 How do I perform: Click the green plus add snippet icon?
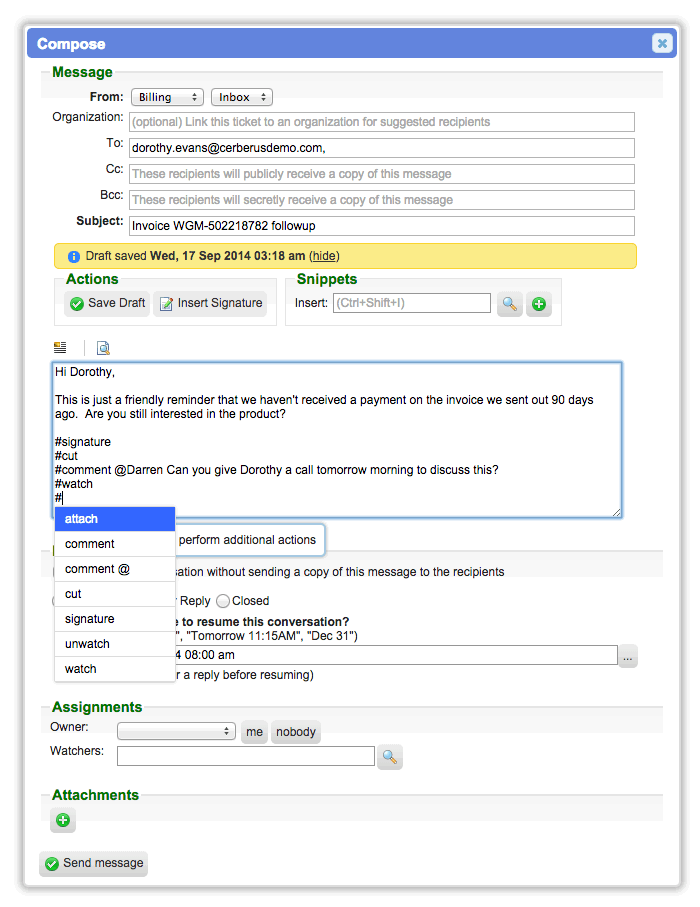coord(539,304)
